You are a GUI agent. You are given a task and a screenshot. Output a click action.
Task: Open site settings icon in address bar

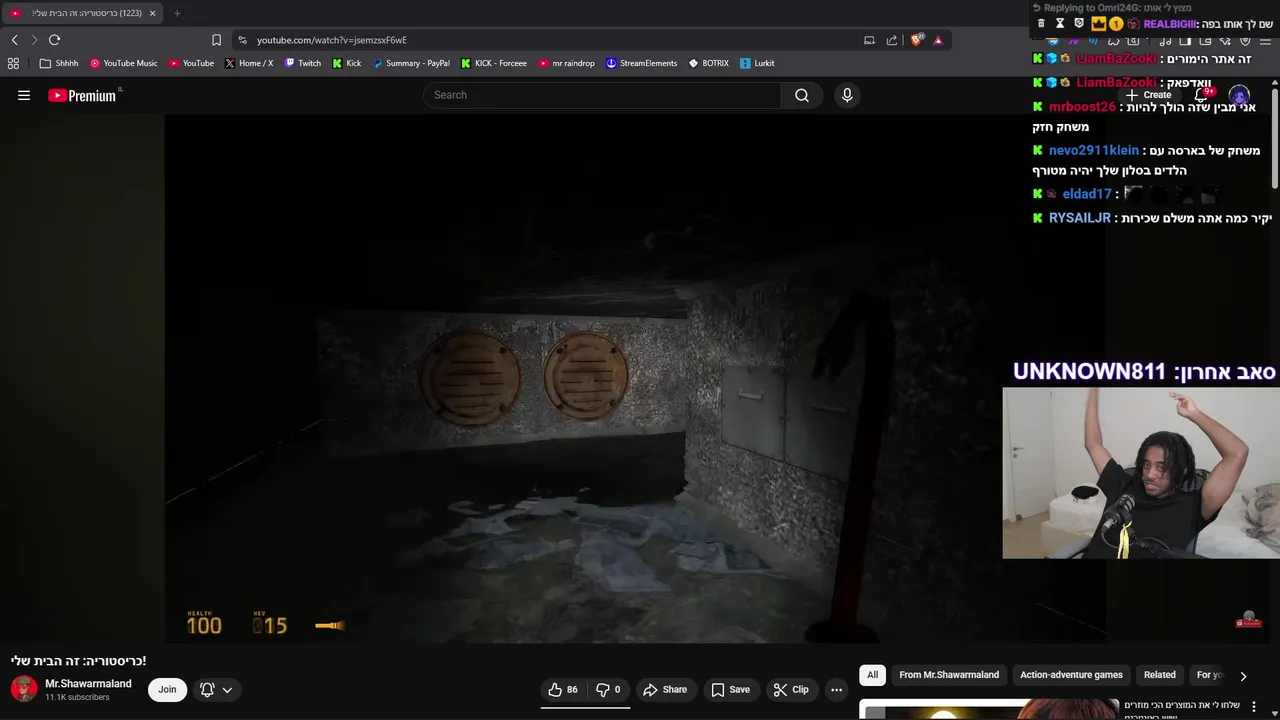click(x=242, y=40)
